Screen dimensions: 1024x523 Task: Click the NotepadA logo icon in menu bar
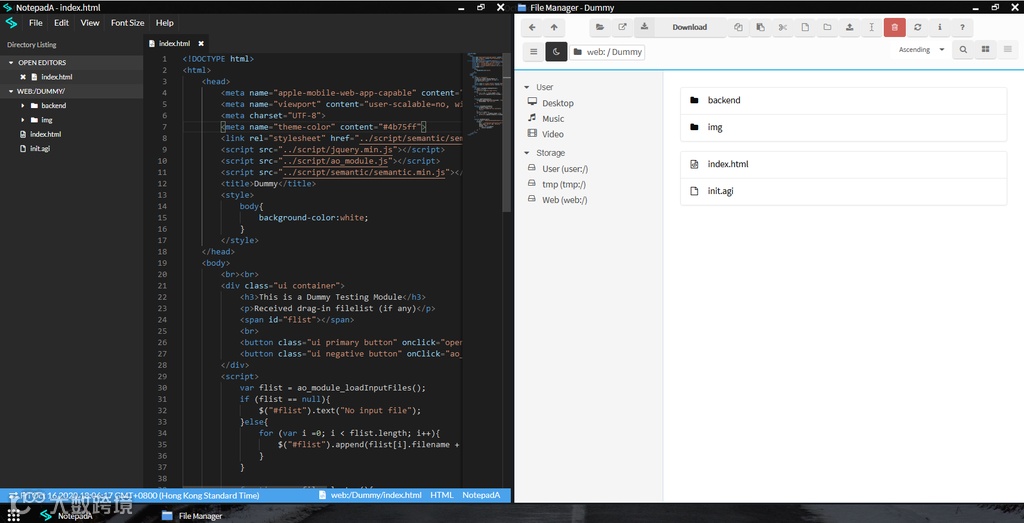(x=11, y=23)
